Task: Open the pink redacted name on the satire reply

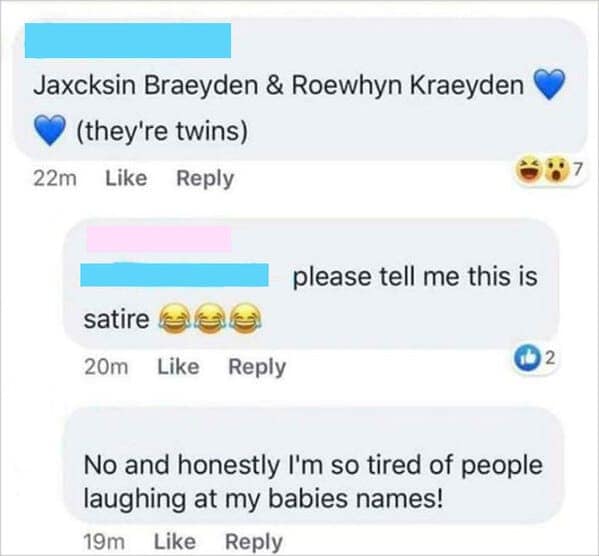Action: (159, 238)
